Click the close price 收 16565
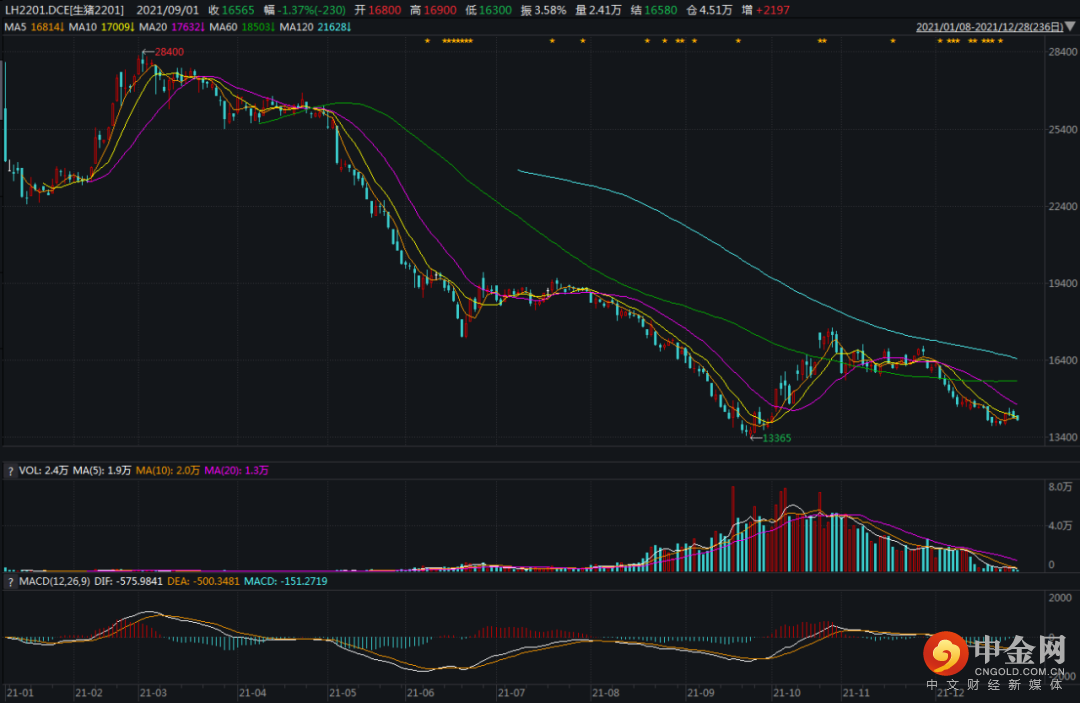This screenshot has height=703, width=1080. [231, 10]
